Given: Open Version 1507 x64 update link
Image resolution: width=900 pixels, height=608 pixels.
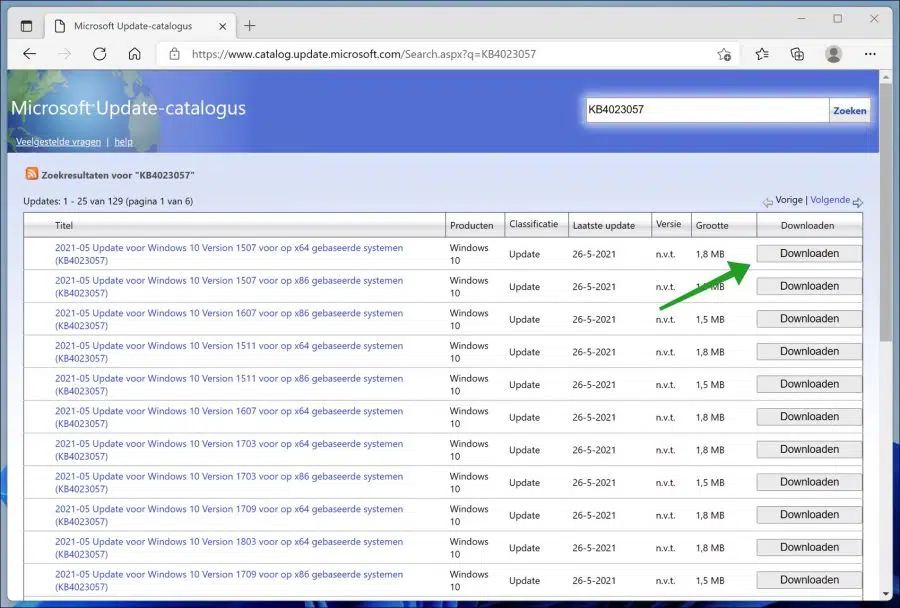Looking at the screenshot, I should [x=229, y=254].
